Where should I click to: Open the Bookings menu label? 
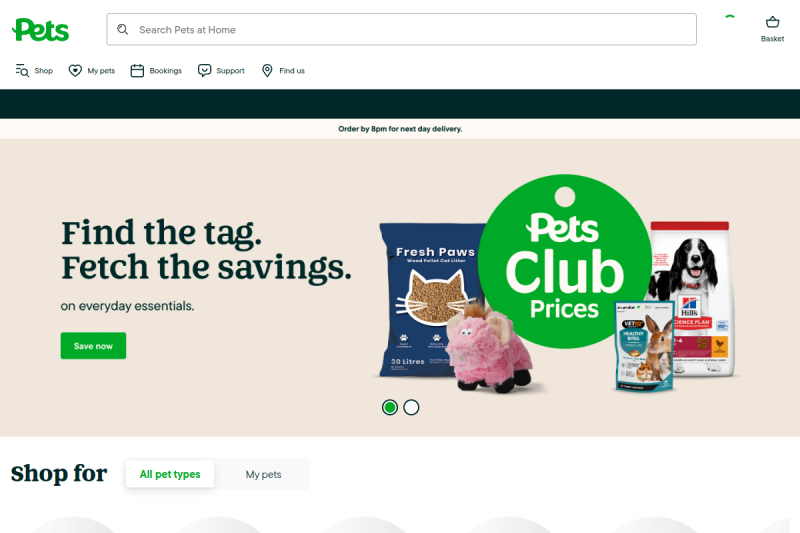click(x=165, y=70)
